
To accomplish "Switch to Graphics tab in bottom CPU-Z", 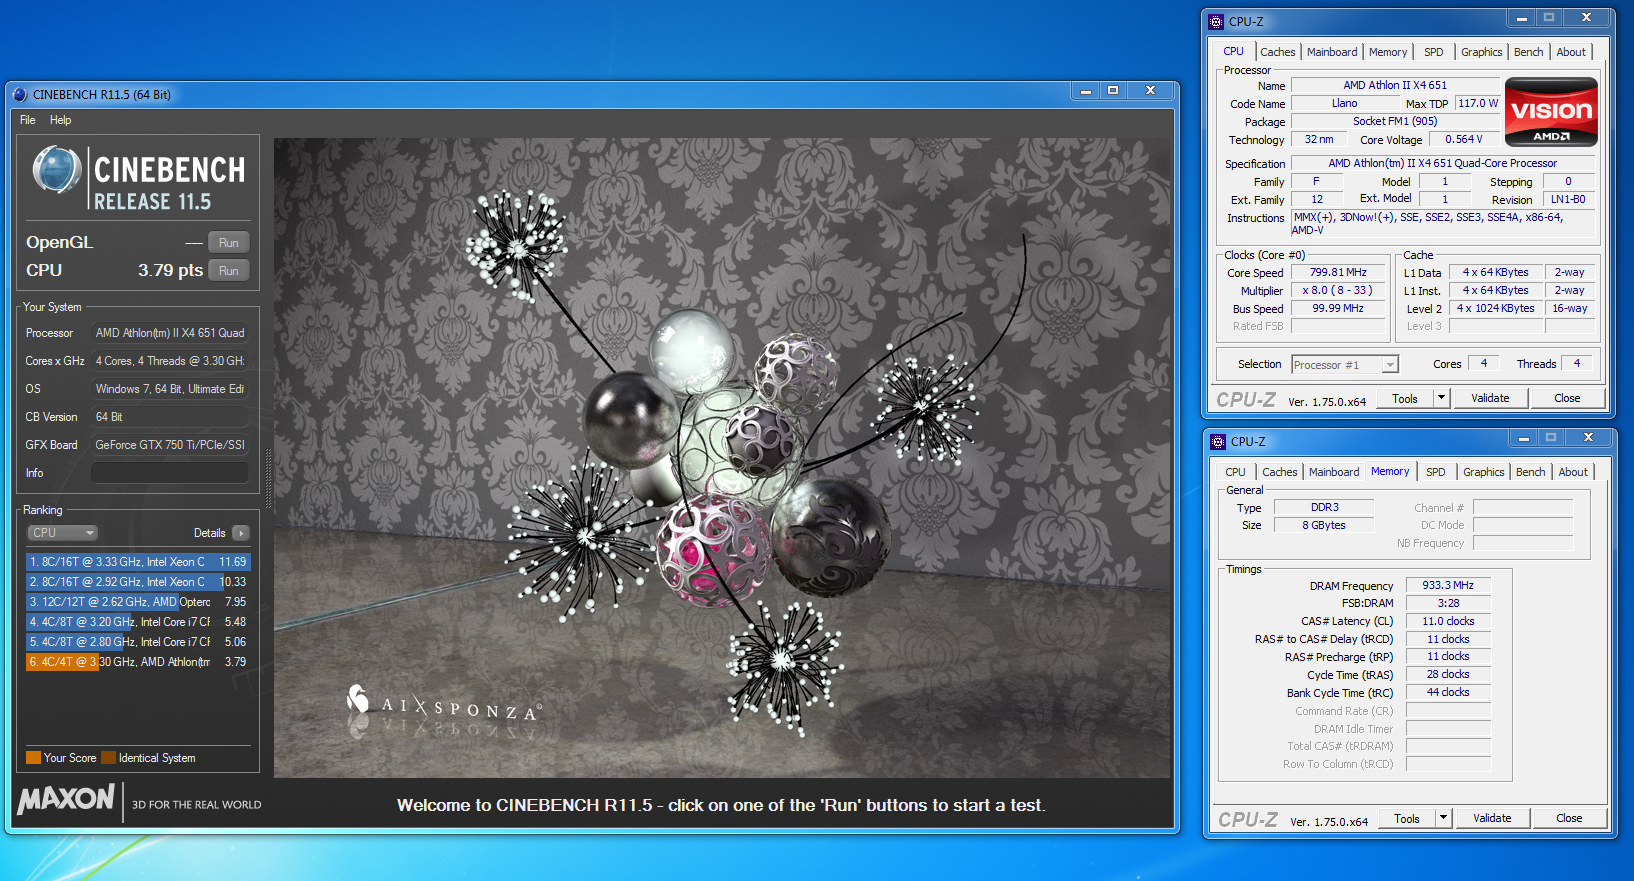I will [1483, 472].
